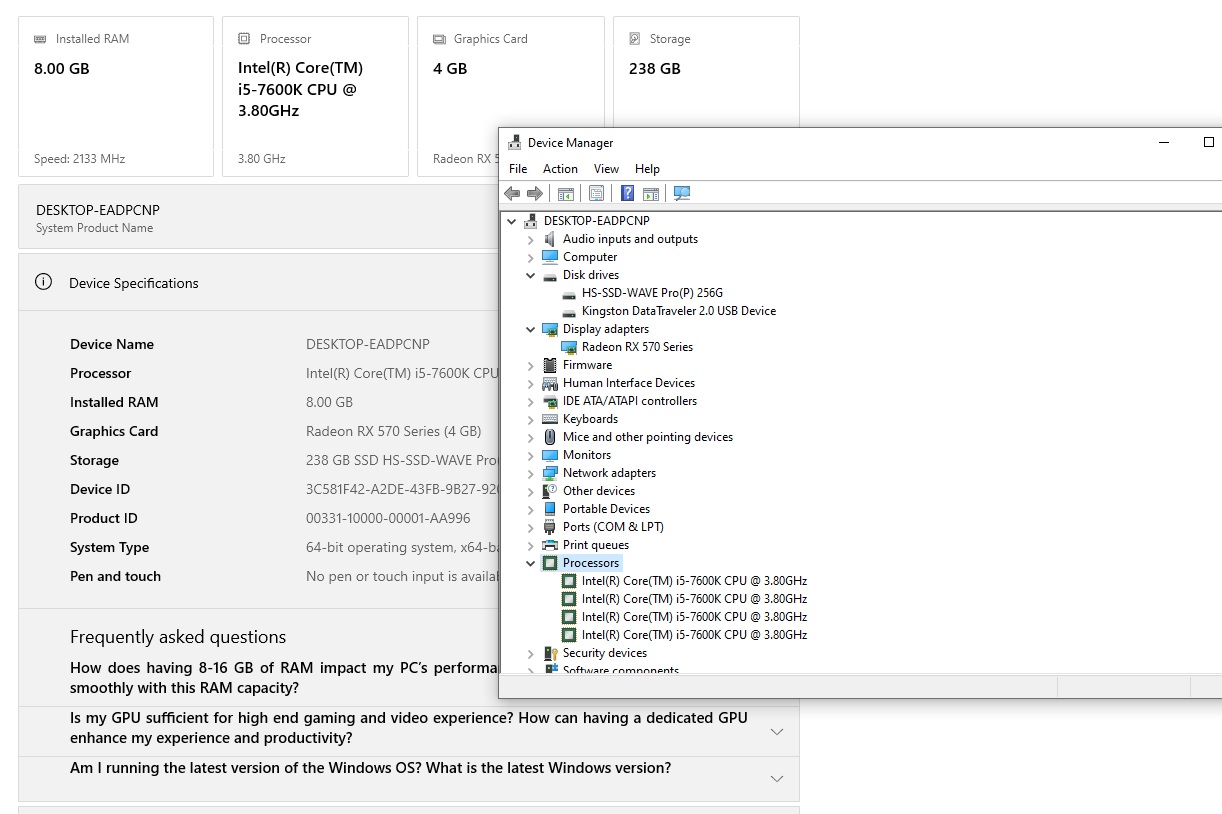Maximize the Device Manager window
This screenshot has height=814, width=1222.
click(1208, 142)
